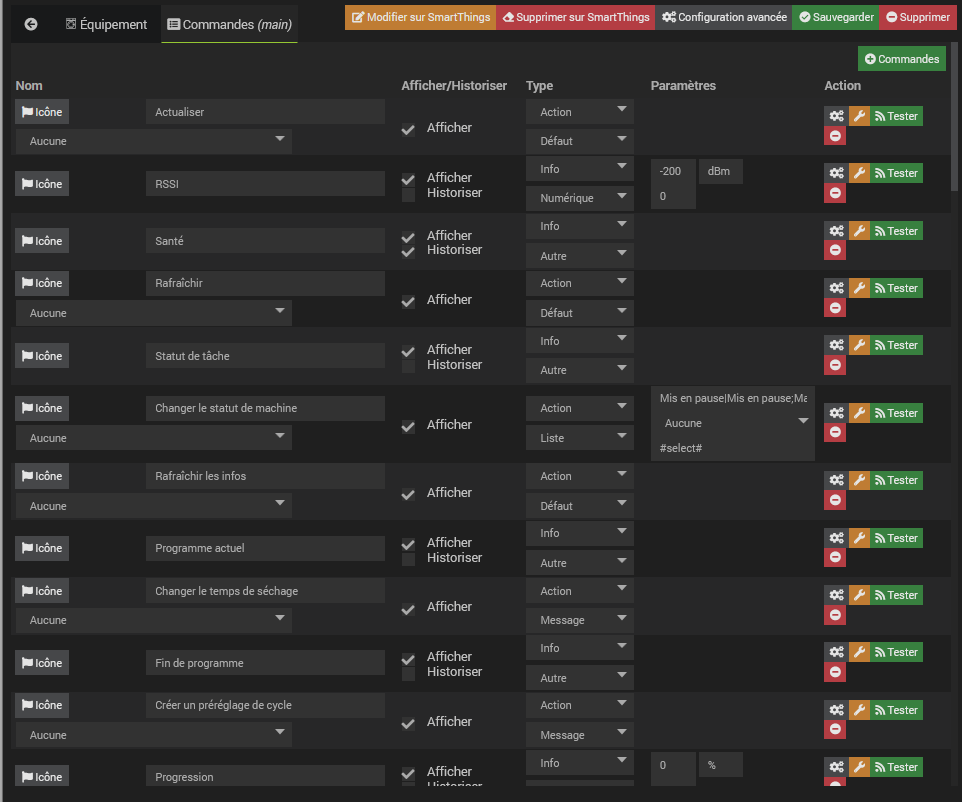The height and width of the screenshot is (802, 962).
Task: Click wrench for Changer le statut de machine
Action: 859,413
